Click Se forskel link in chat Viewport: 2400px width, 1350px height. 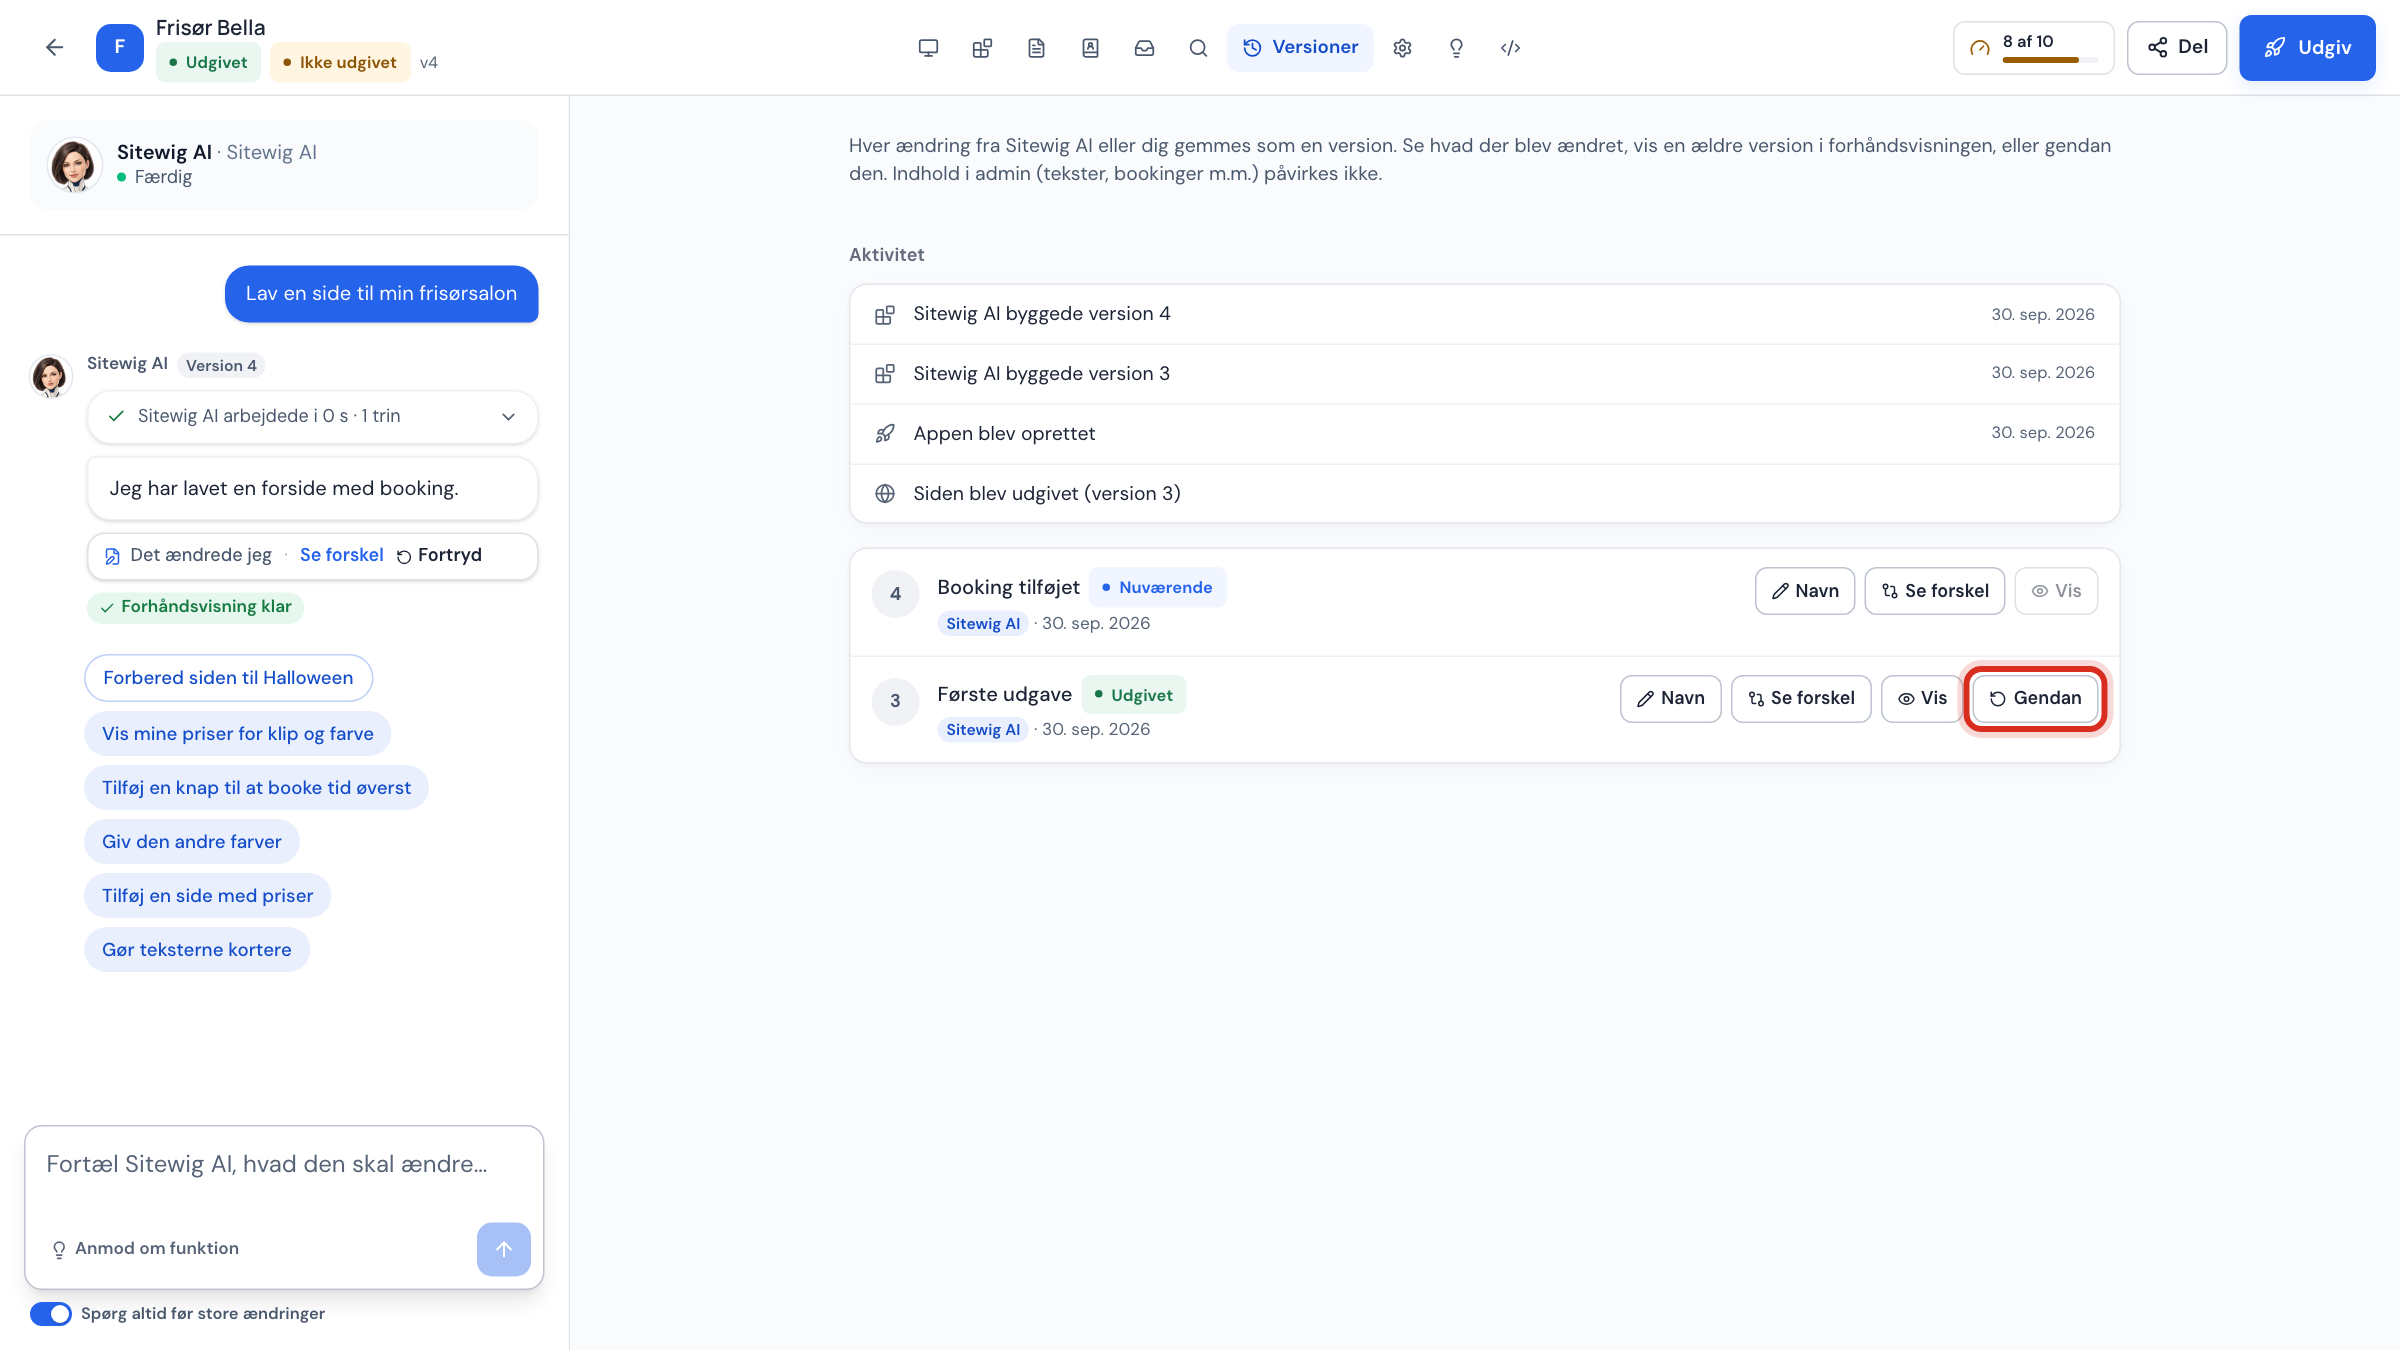341,555
